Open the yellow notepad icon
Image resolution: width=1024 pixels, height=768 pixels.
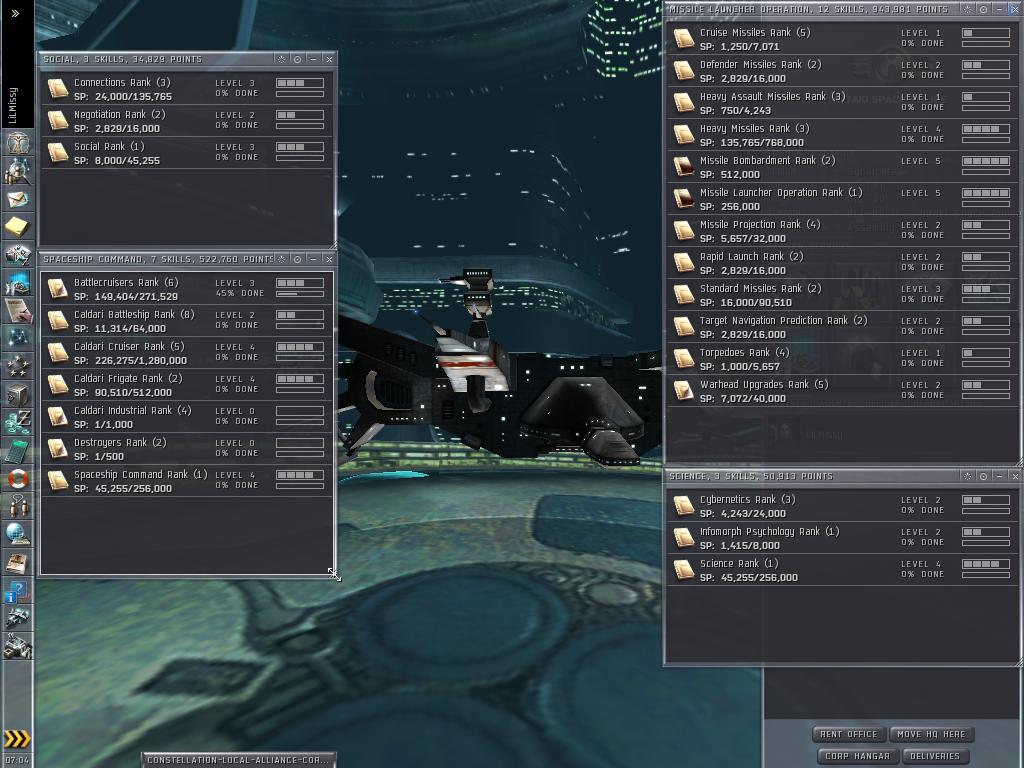(x=17, y=227)
